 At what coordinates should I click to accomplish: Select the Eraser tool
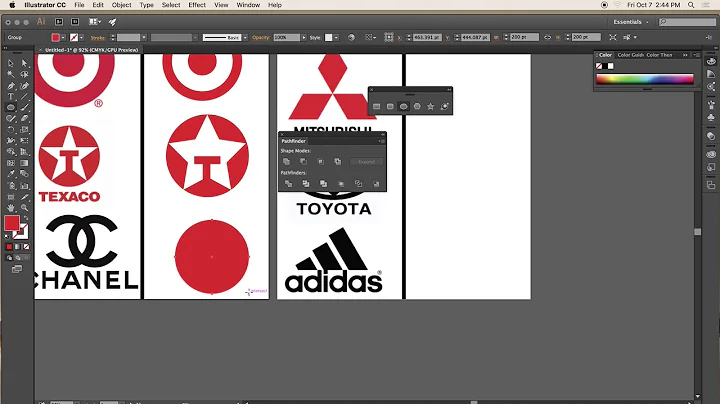coord(24,118)
